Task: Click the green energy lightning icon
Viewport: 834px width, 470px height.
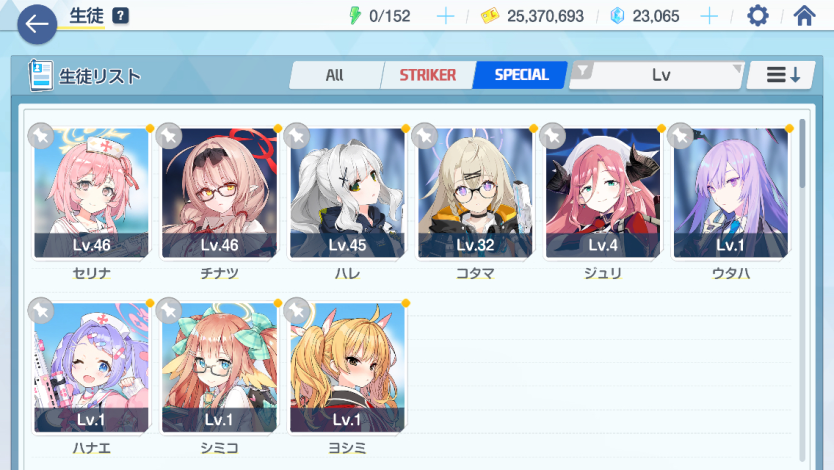Action: [355, 16]
